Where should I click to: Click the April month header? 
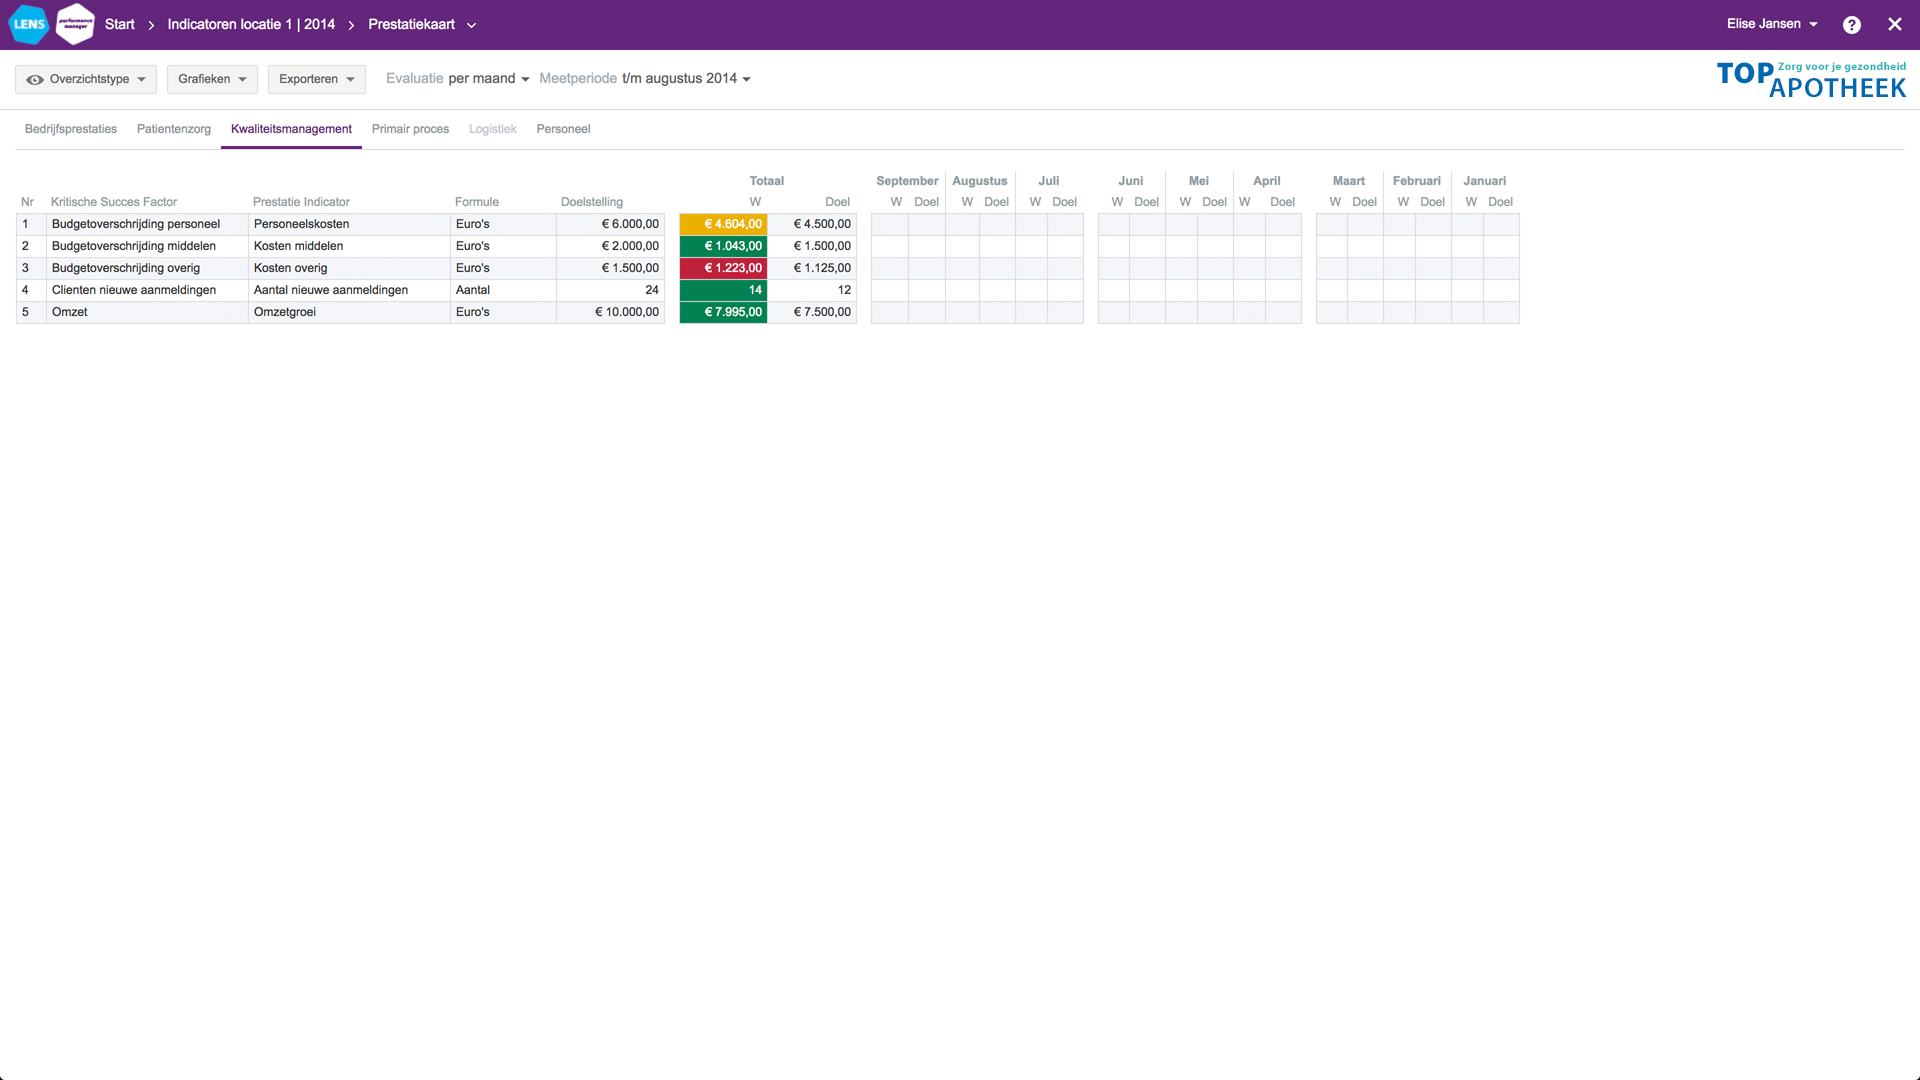coord(1266,181)
